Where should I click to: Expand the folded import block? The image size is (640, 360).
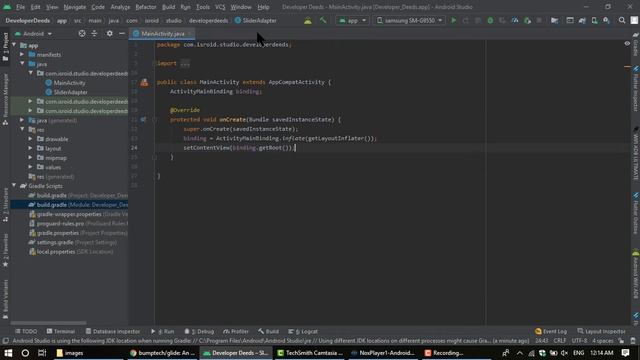click(x=185, y=63)
